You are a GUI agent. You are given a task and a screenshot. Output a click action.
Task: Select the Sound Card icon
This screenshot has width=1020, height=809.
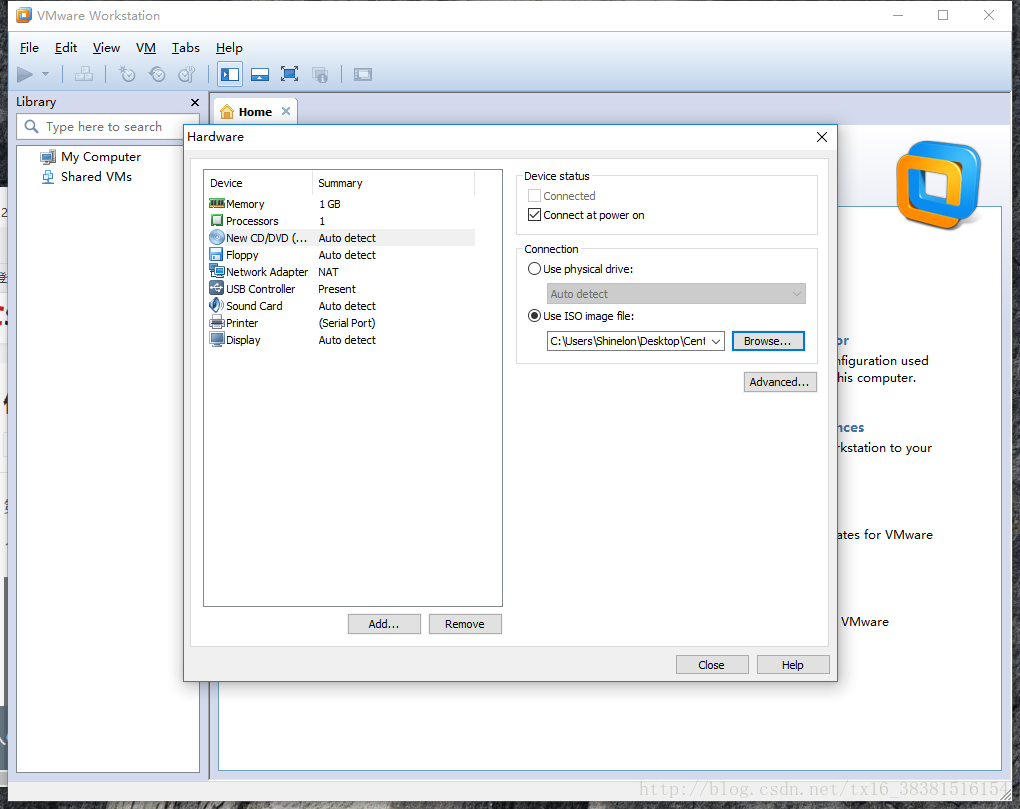click(x=217, y=304)
